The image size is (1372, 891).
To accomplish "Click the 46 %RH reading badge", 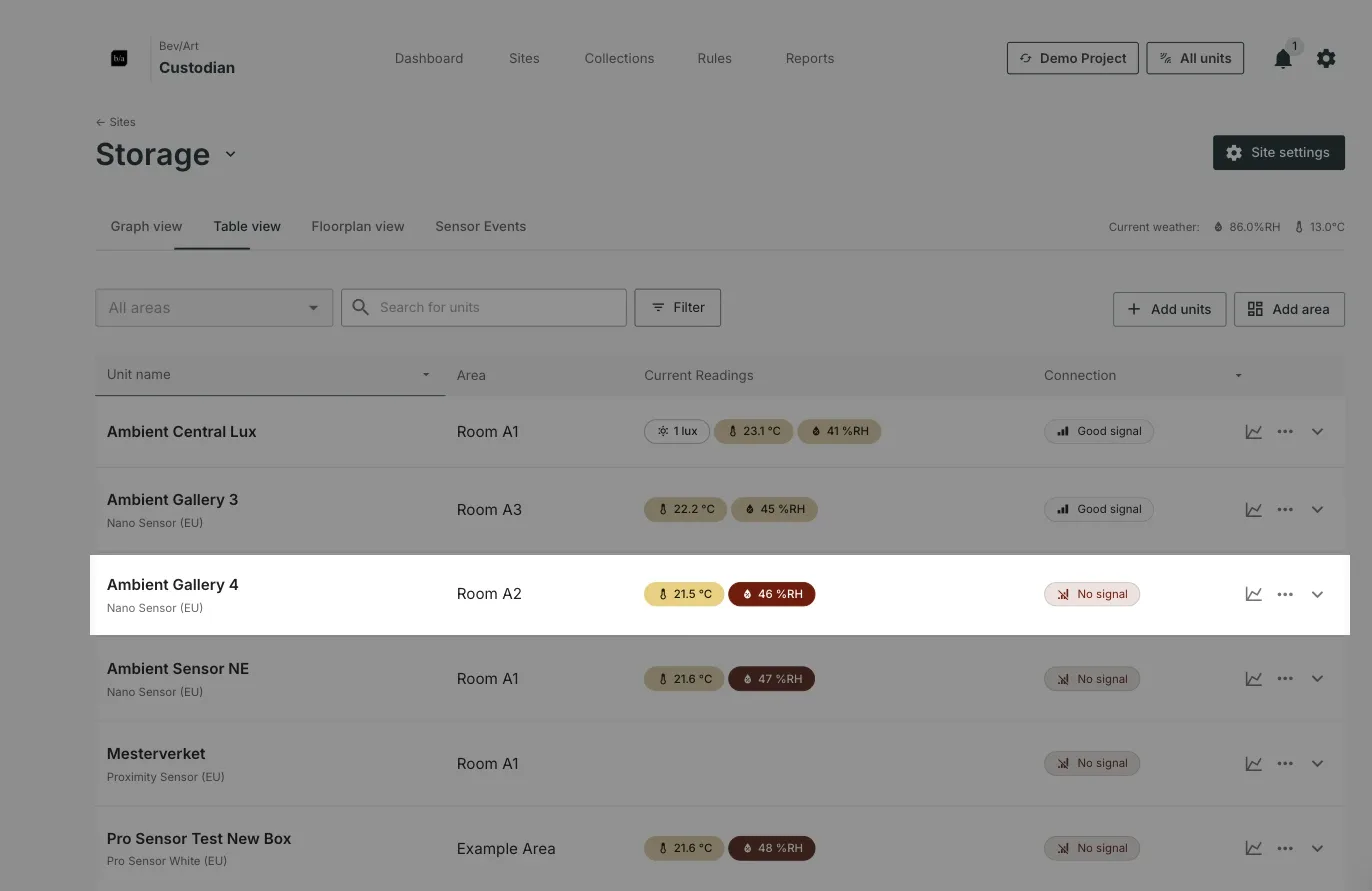I will click(x=772, y=594).
